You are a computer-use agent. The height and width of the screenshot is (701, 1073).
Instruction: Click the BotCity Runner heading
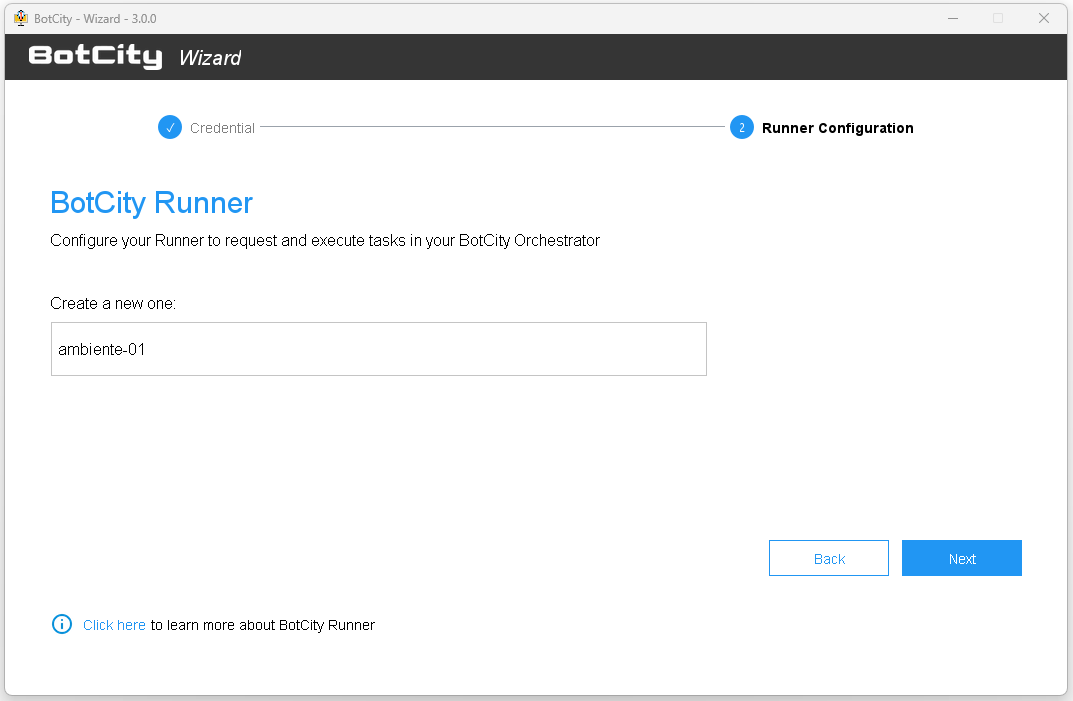151,203
